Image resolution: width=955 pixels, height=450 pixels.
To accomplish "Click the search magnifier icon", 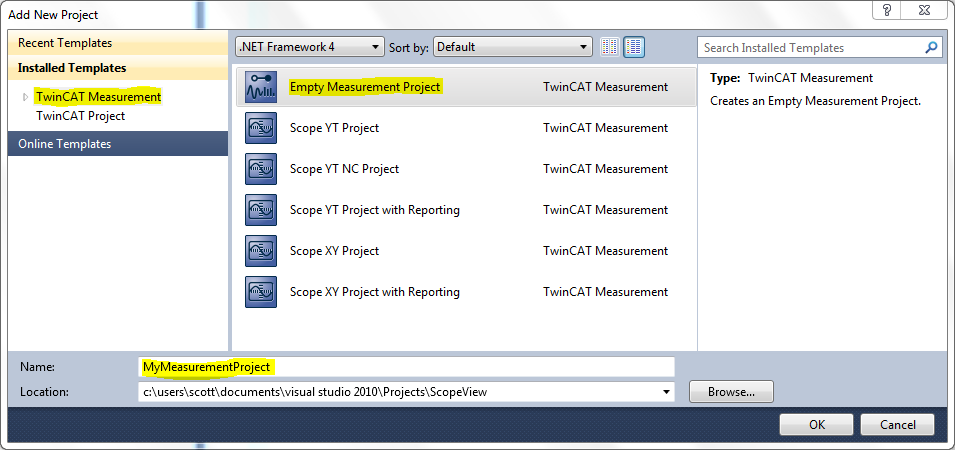I will click(931, 47).
